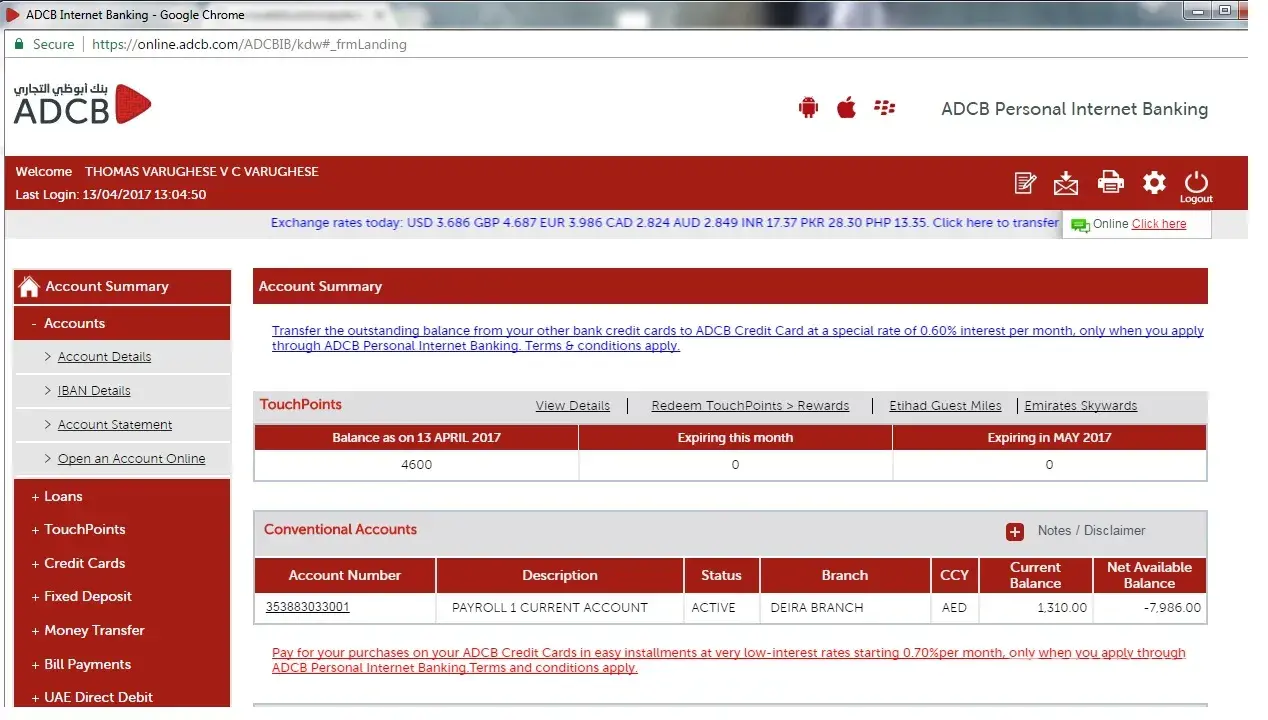The height and width of the screenshot is (720, 1268).
Task: Click PAYROLL 1 CURRENT ACCOUNT description
Action: click(550, 607)
